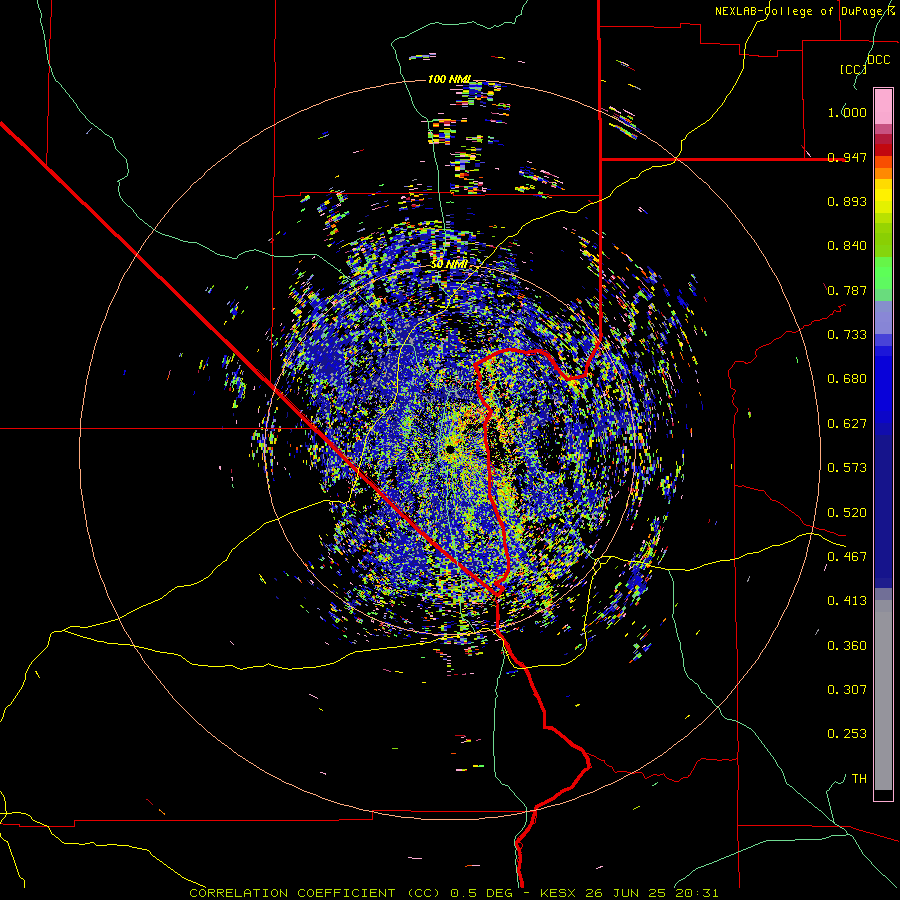Click the TH threshold label
Viewport: 900px width, 900px height.
pos(859,779)
